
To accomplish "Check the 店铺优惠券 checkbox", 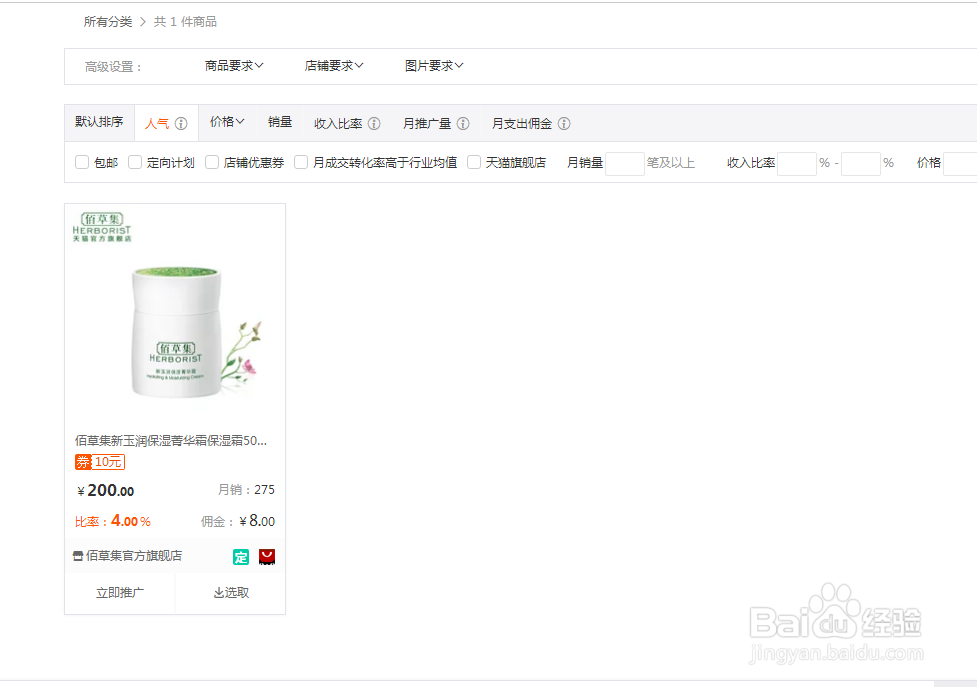I will click(212, 162).
